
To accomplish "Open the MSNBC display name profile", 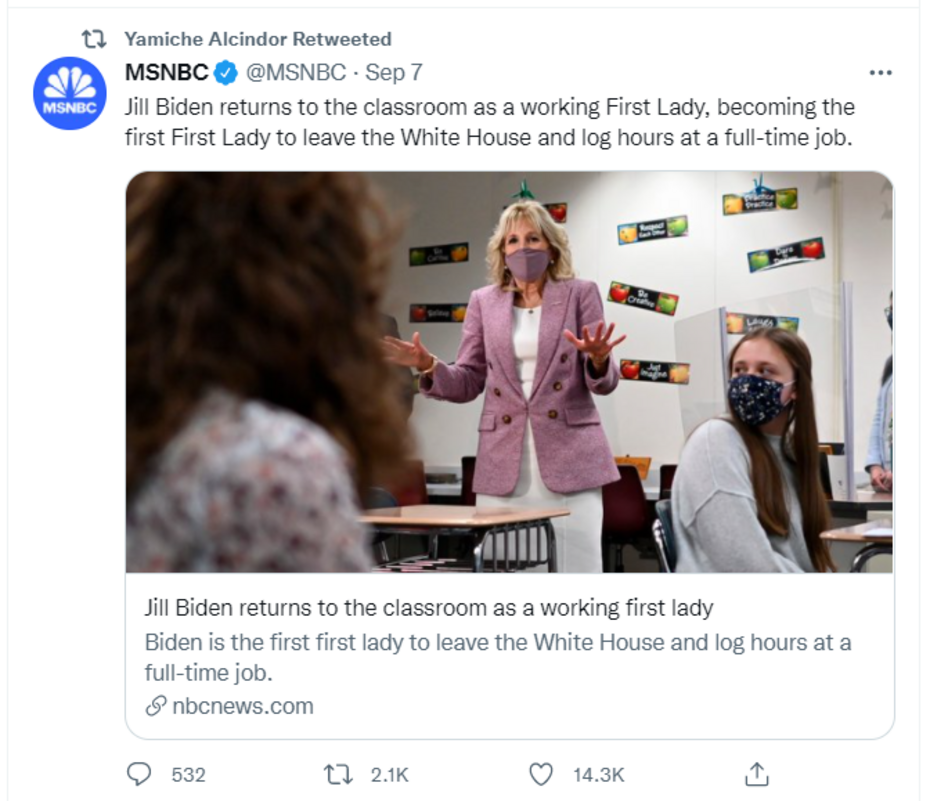I will pyautogui.click(x=167, y=73).
